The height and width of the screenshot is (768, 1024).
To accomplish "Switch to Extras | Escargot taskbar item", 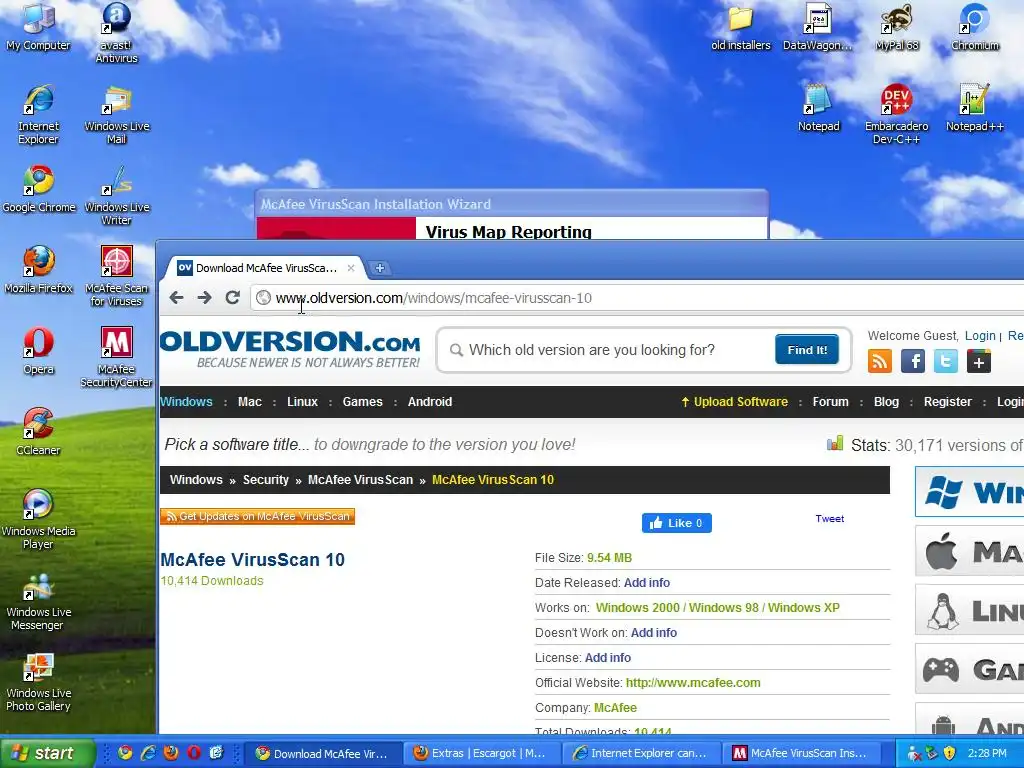I will pos(481,753).
